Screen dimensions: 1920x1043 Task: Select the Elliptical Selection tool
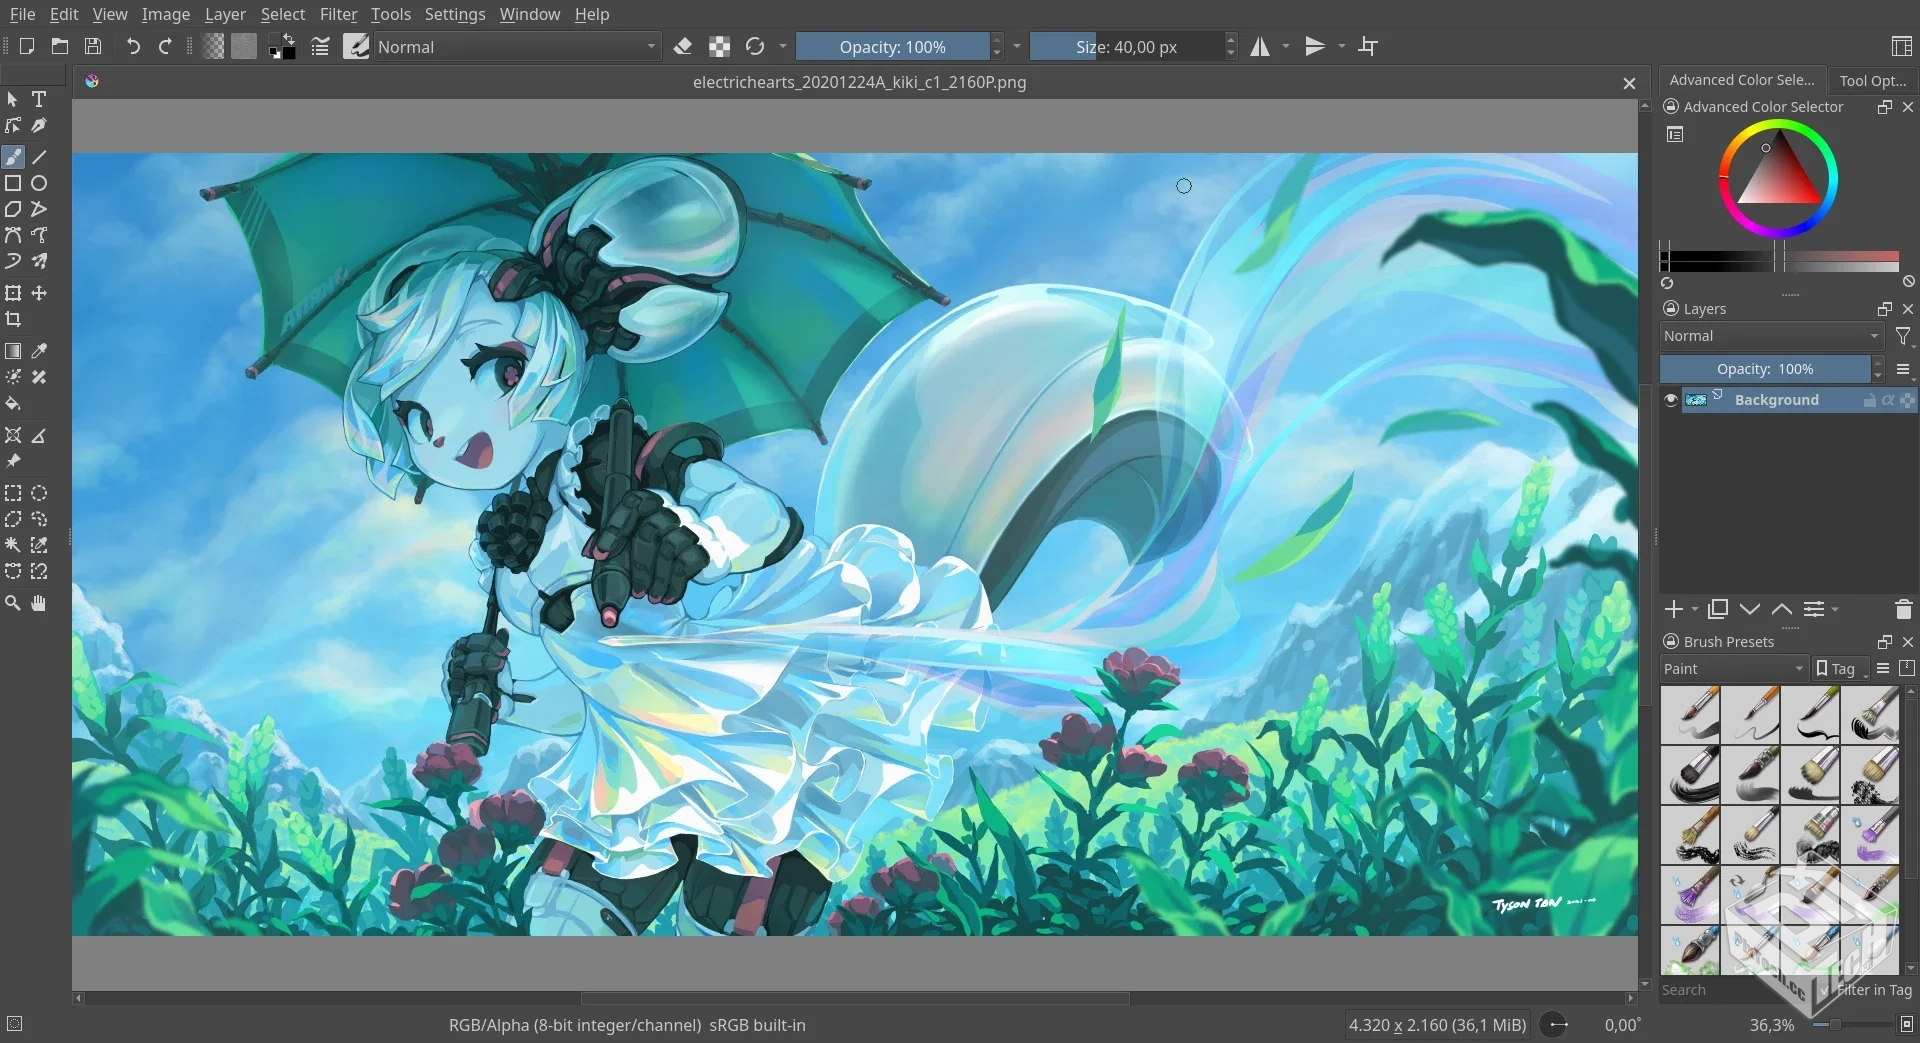click(39, 493)
